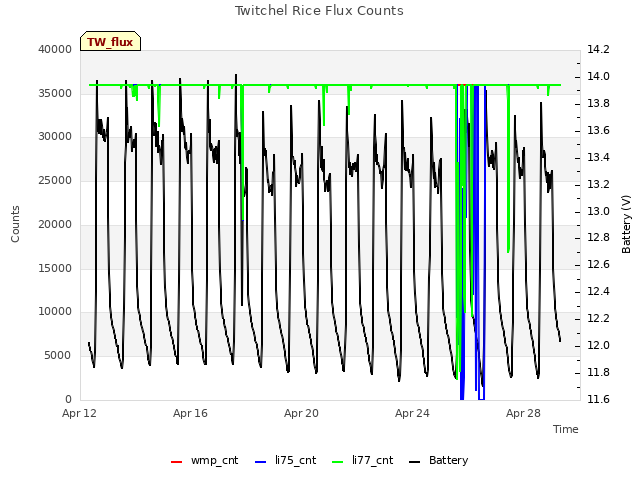This screenshot has width=640, height=480.
Task: Click the 30000 counts tick label
Action: [55, 136]
